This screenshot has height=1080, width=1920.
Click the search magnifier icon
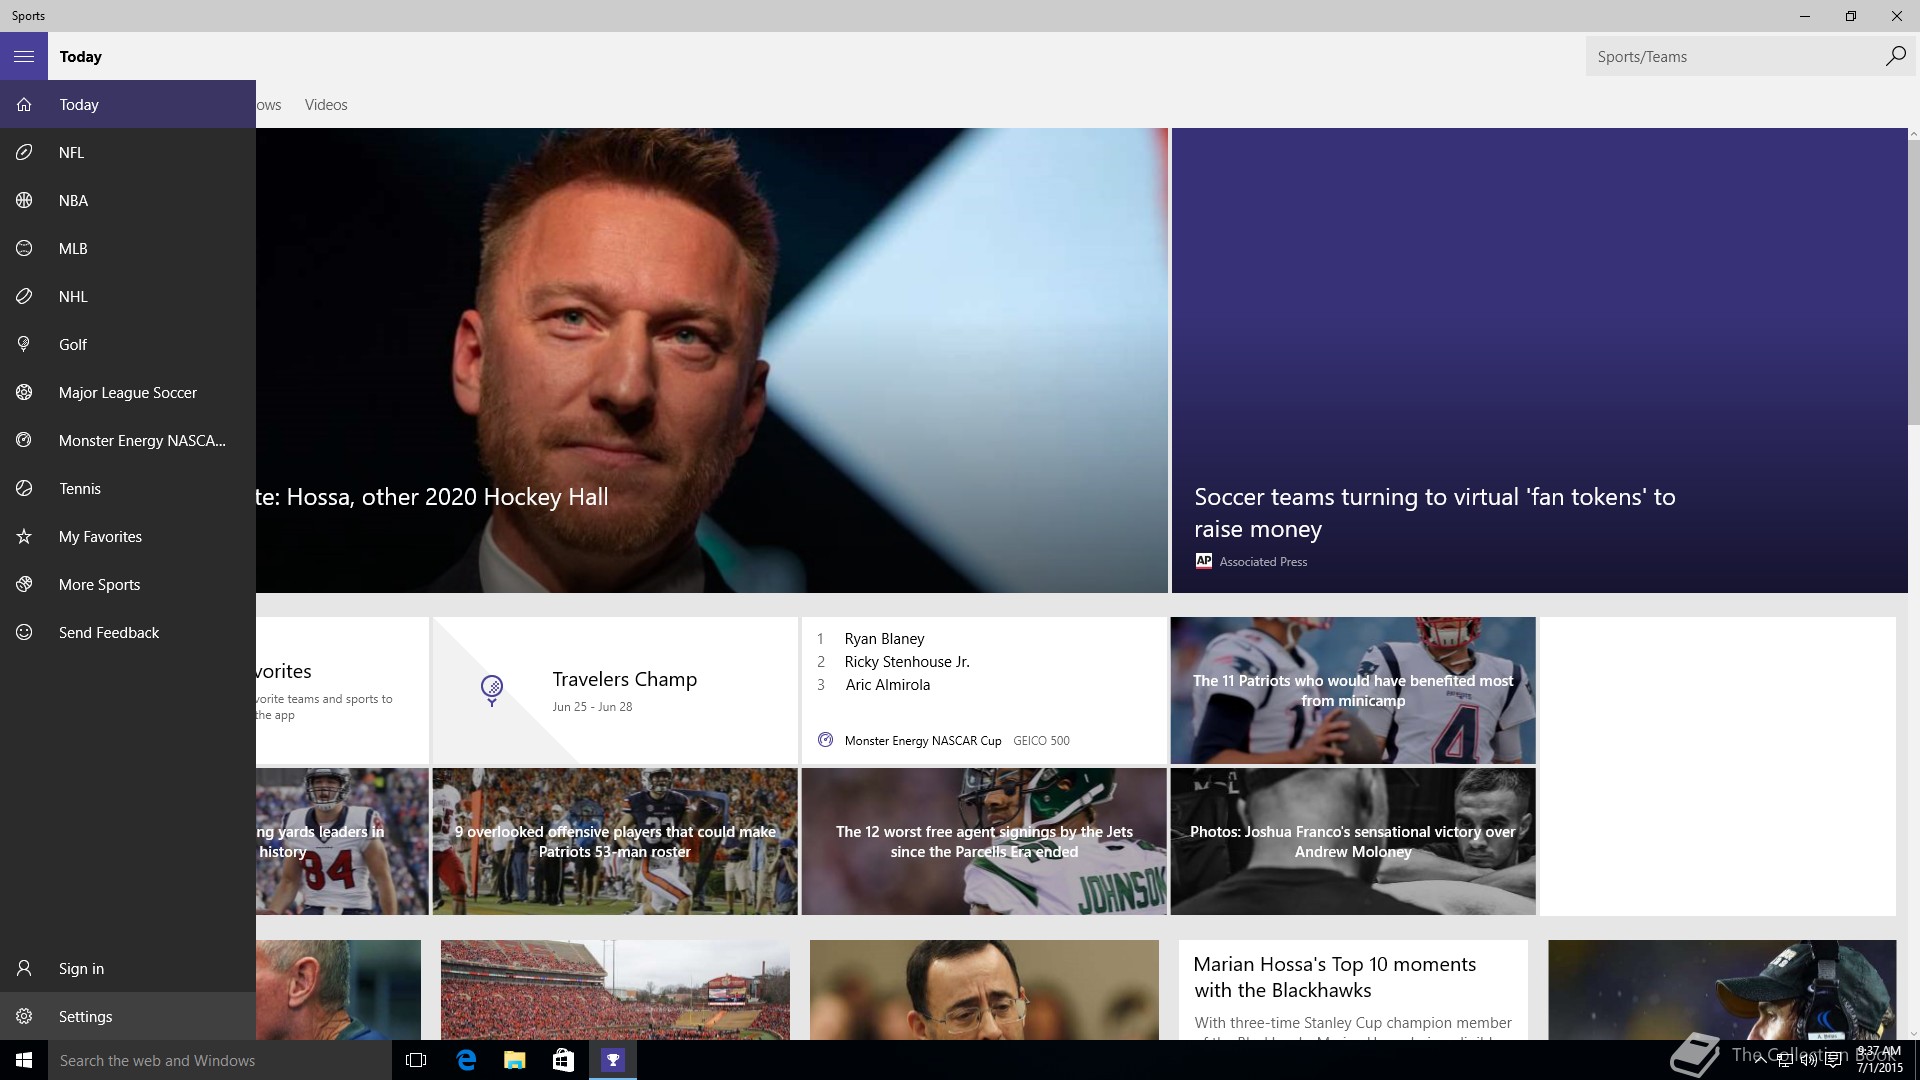[x=1895, y=56]
